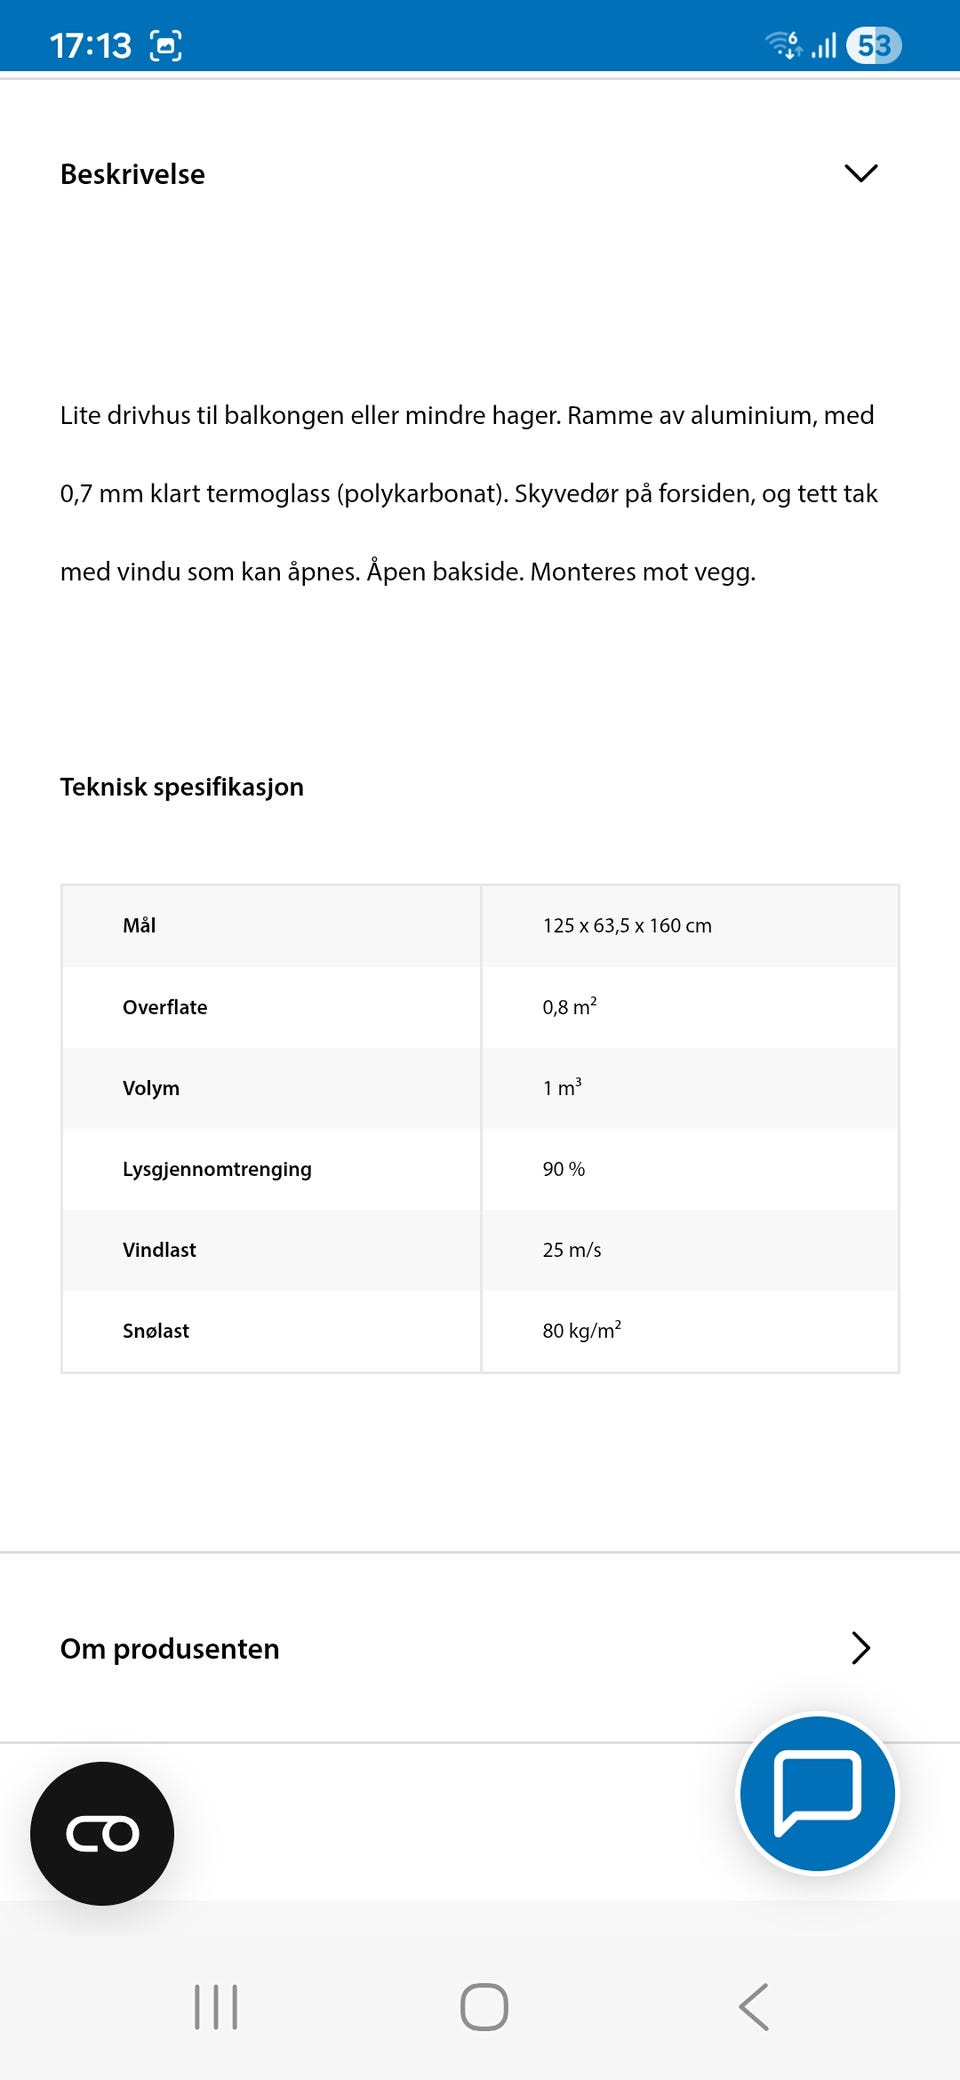Viewport: 960px width, 2080px height.
Task: Tap the Wi-Fi 6 status icon
Action: point(784,44)
